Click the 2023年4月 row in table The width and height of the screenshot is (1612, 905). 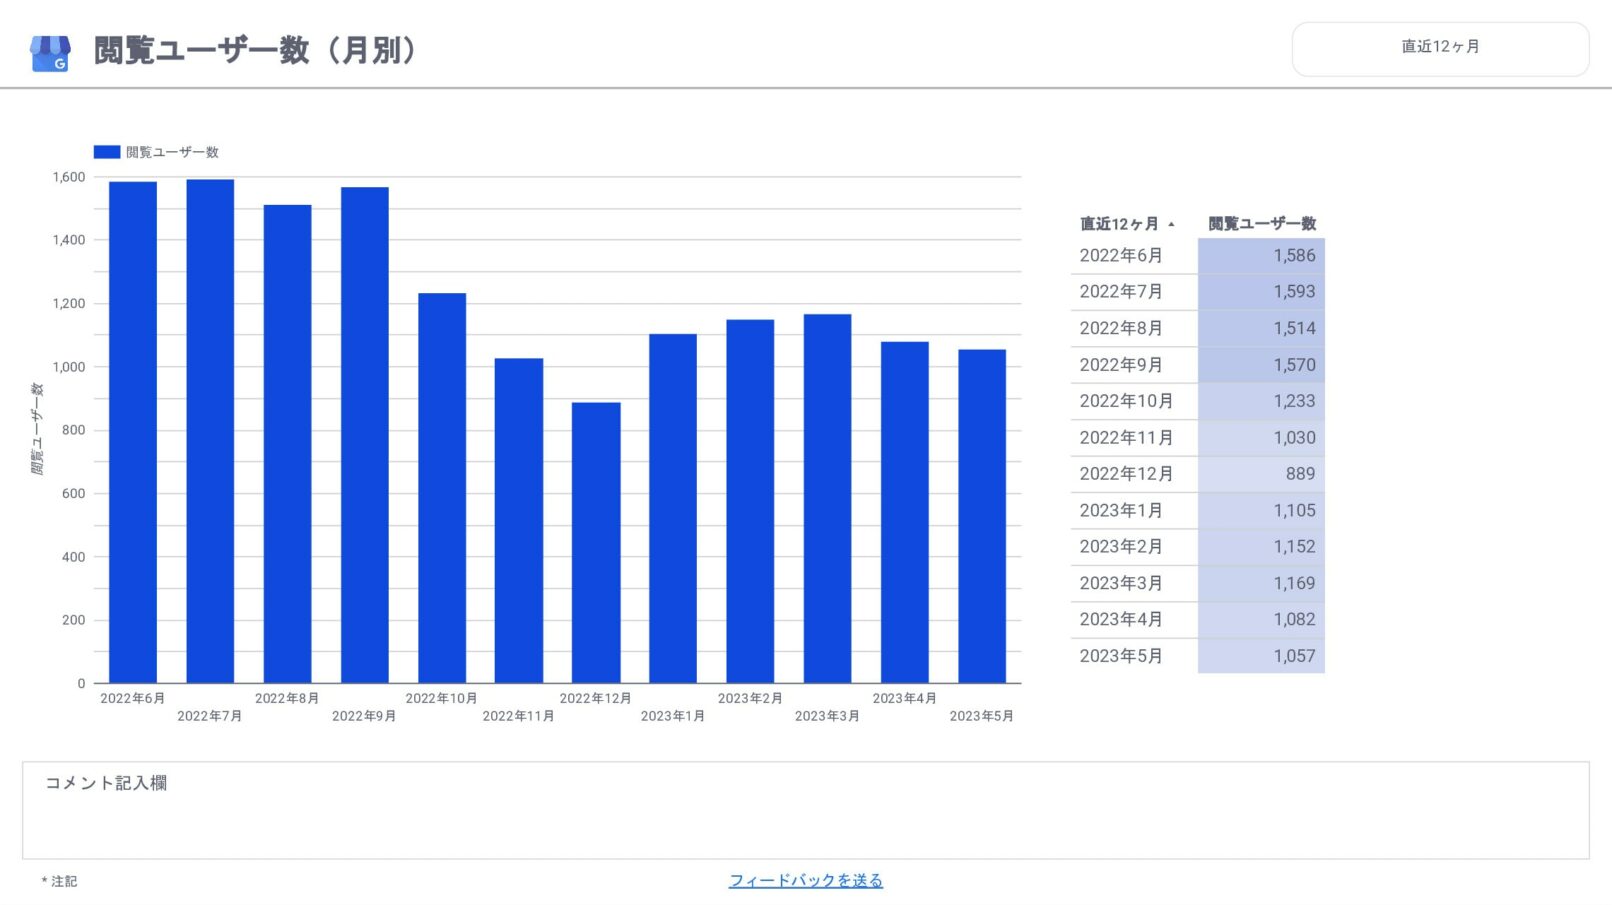pyautogui.click(x=1121, y=620)
